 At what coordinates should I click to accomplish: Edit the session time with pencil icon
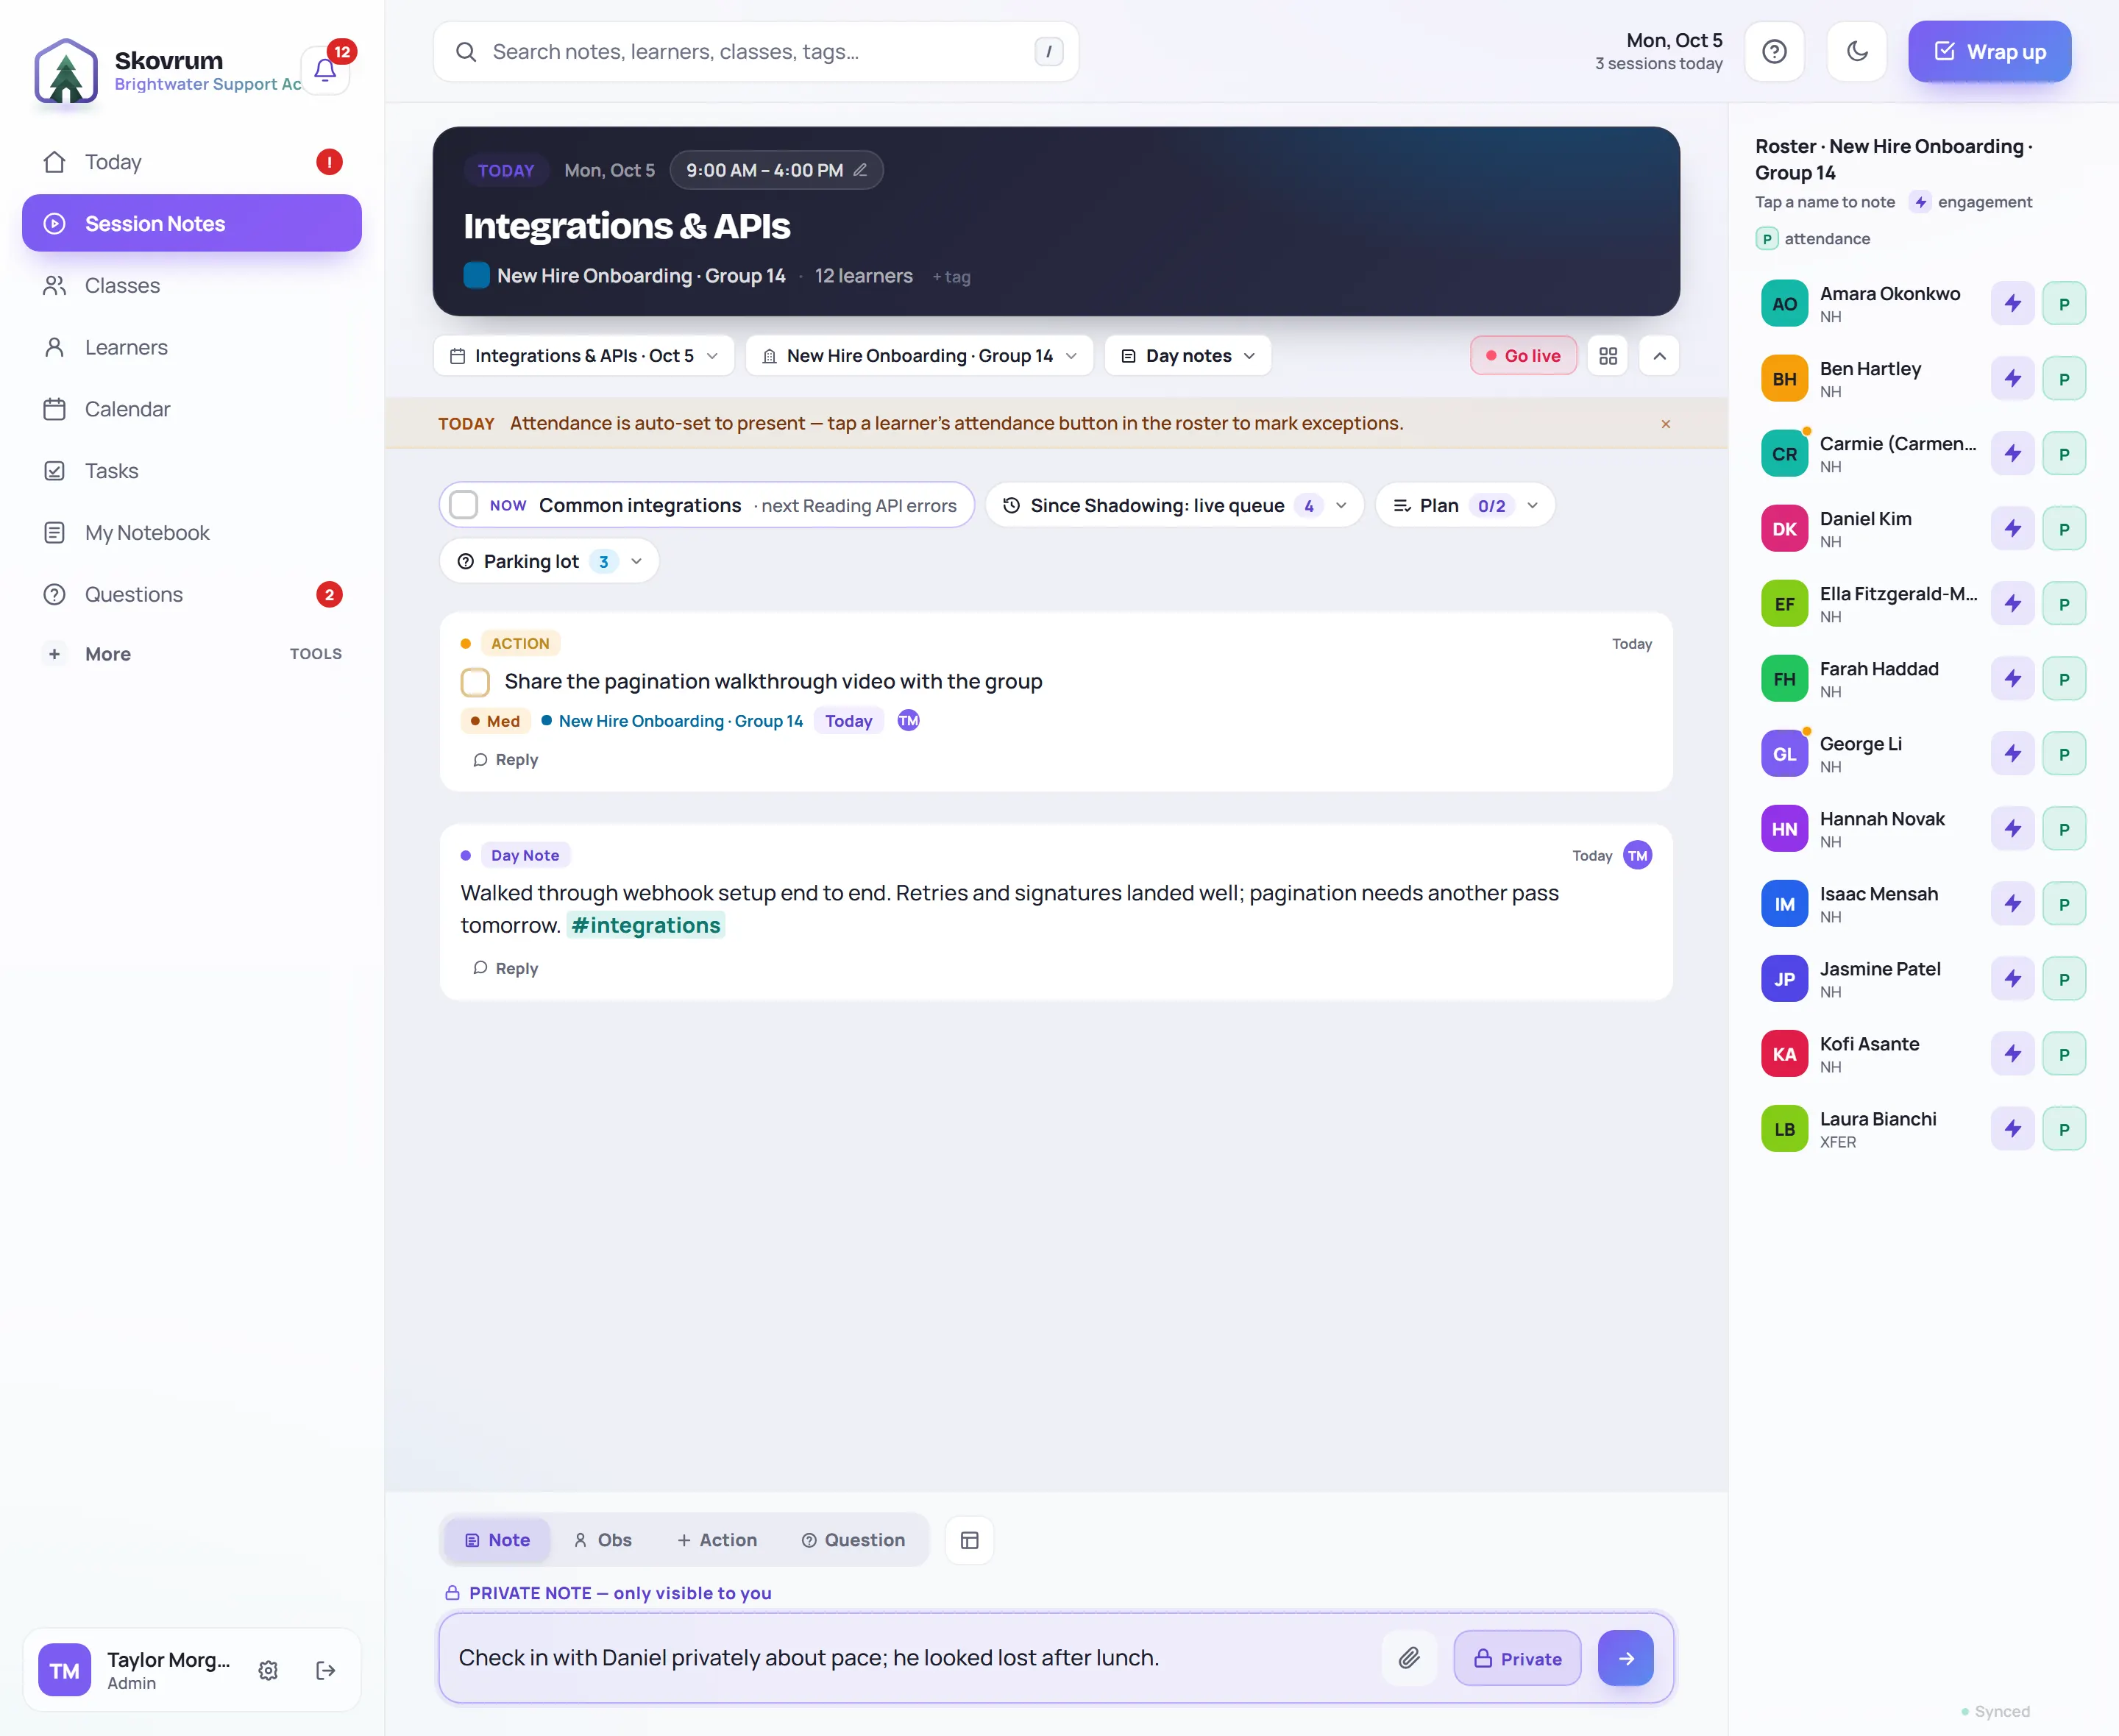tap(860, 170)
